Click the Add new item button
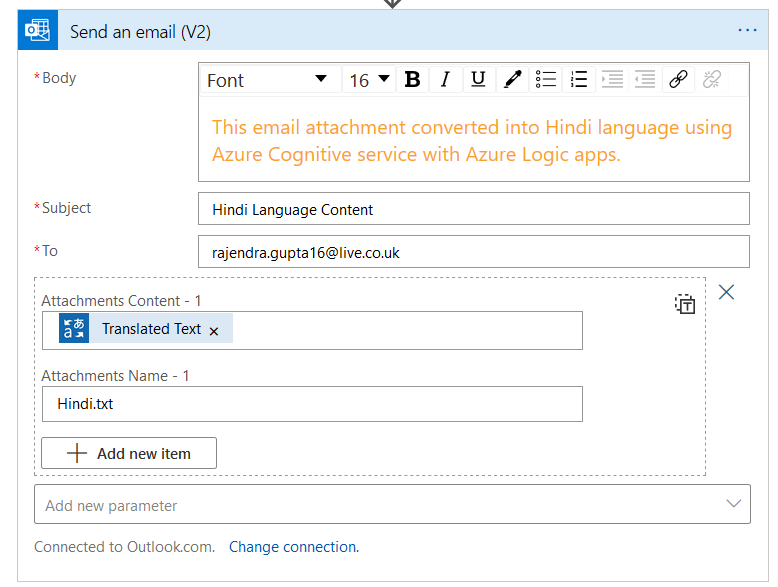 click(x=129, y=453)
